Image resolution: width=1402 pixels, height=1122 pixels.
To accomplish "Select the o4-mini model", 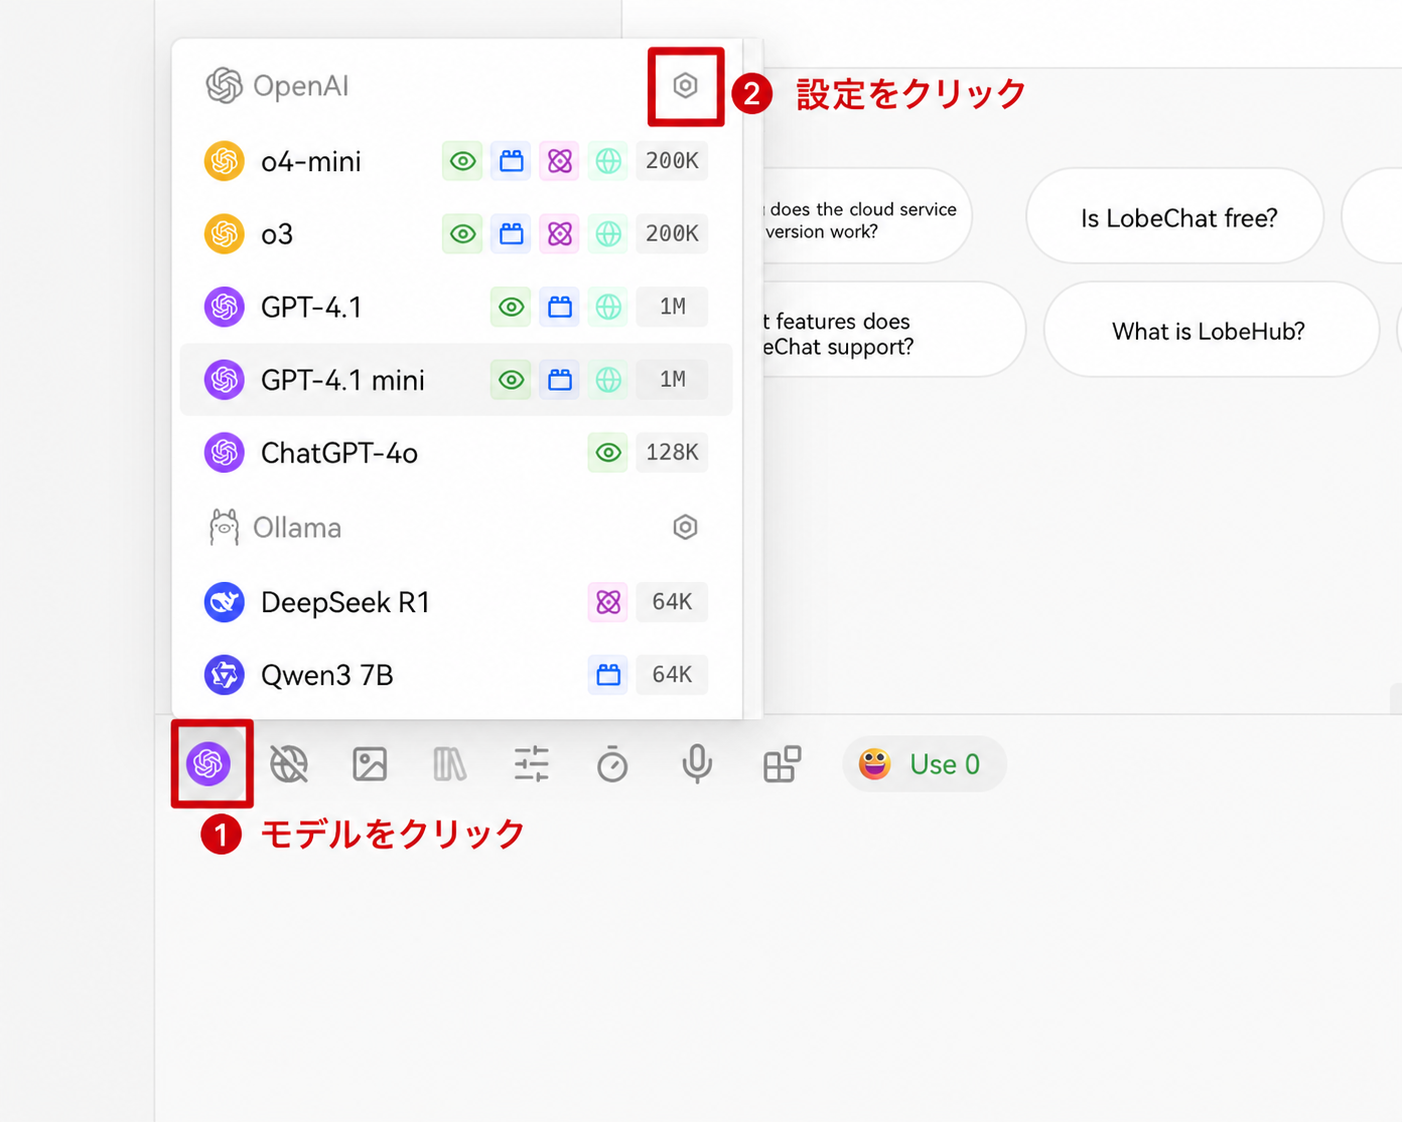I will click(456, 161).
